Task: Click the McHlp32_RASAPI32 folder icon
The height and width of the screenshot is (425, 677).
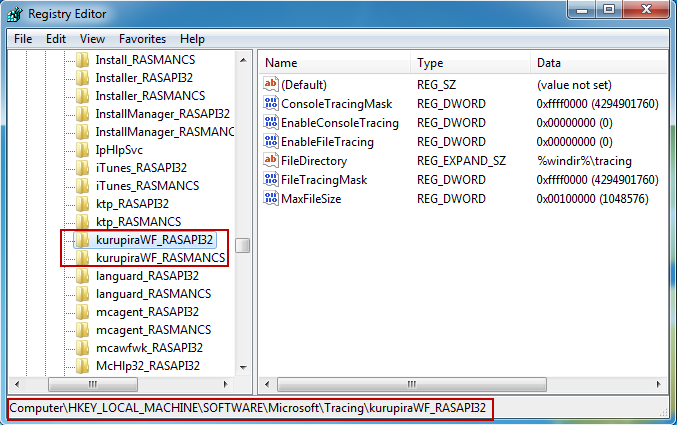Action: pyautogui.click(x=82, y=366)
